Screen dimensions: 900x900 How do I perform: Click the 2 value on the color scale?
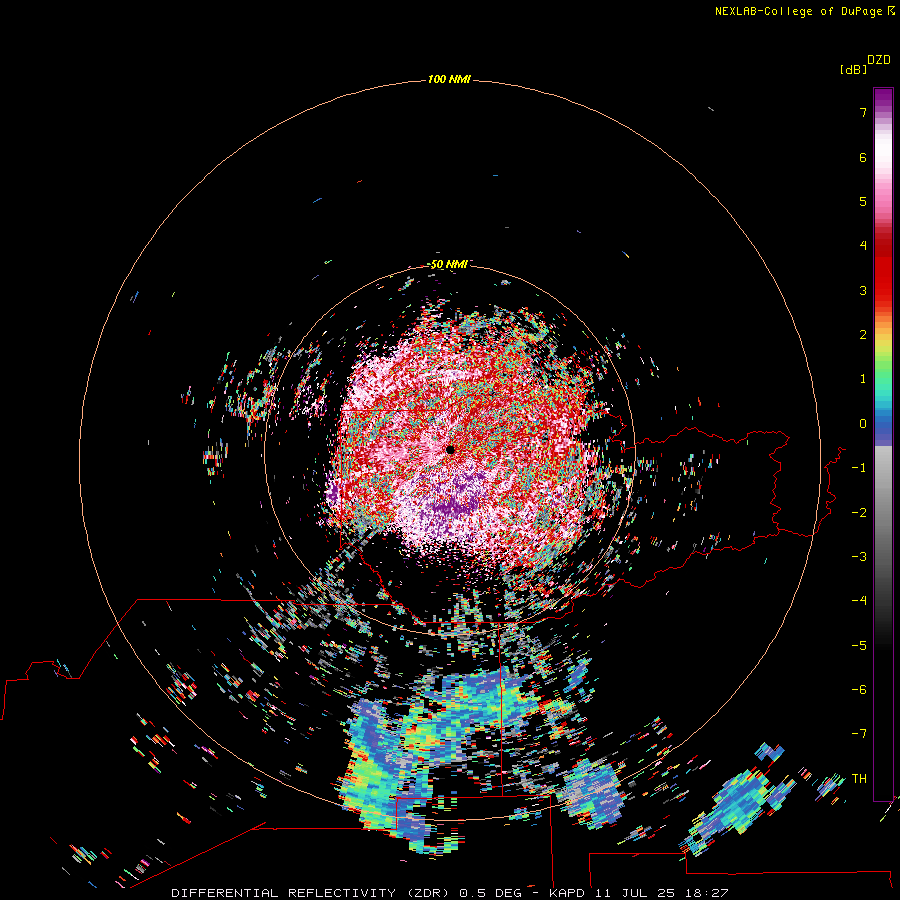863,335
